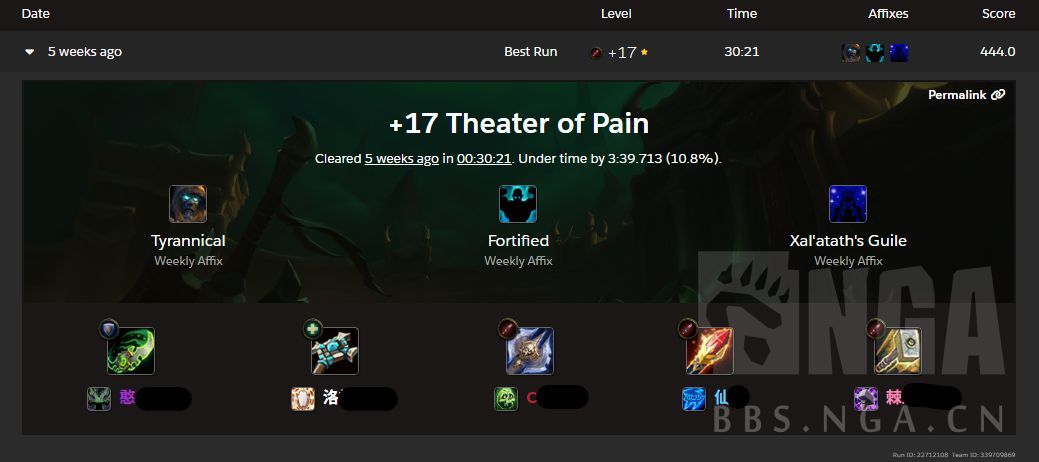Click small Tyrannical icon in Affixes column
The height and width of the screenshot is (462, 1039).
(851, 52)
